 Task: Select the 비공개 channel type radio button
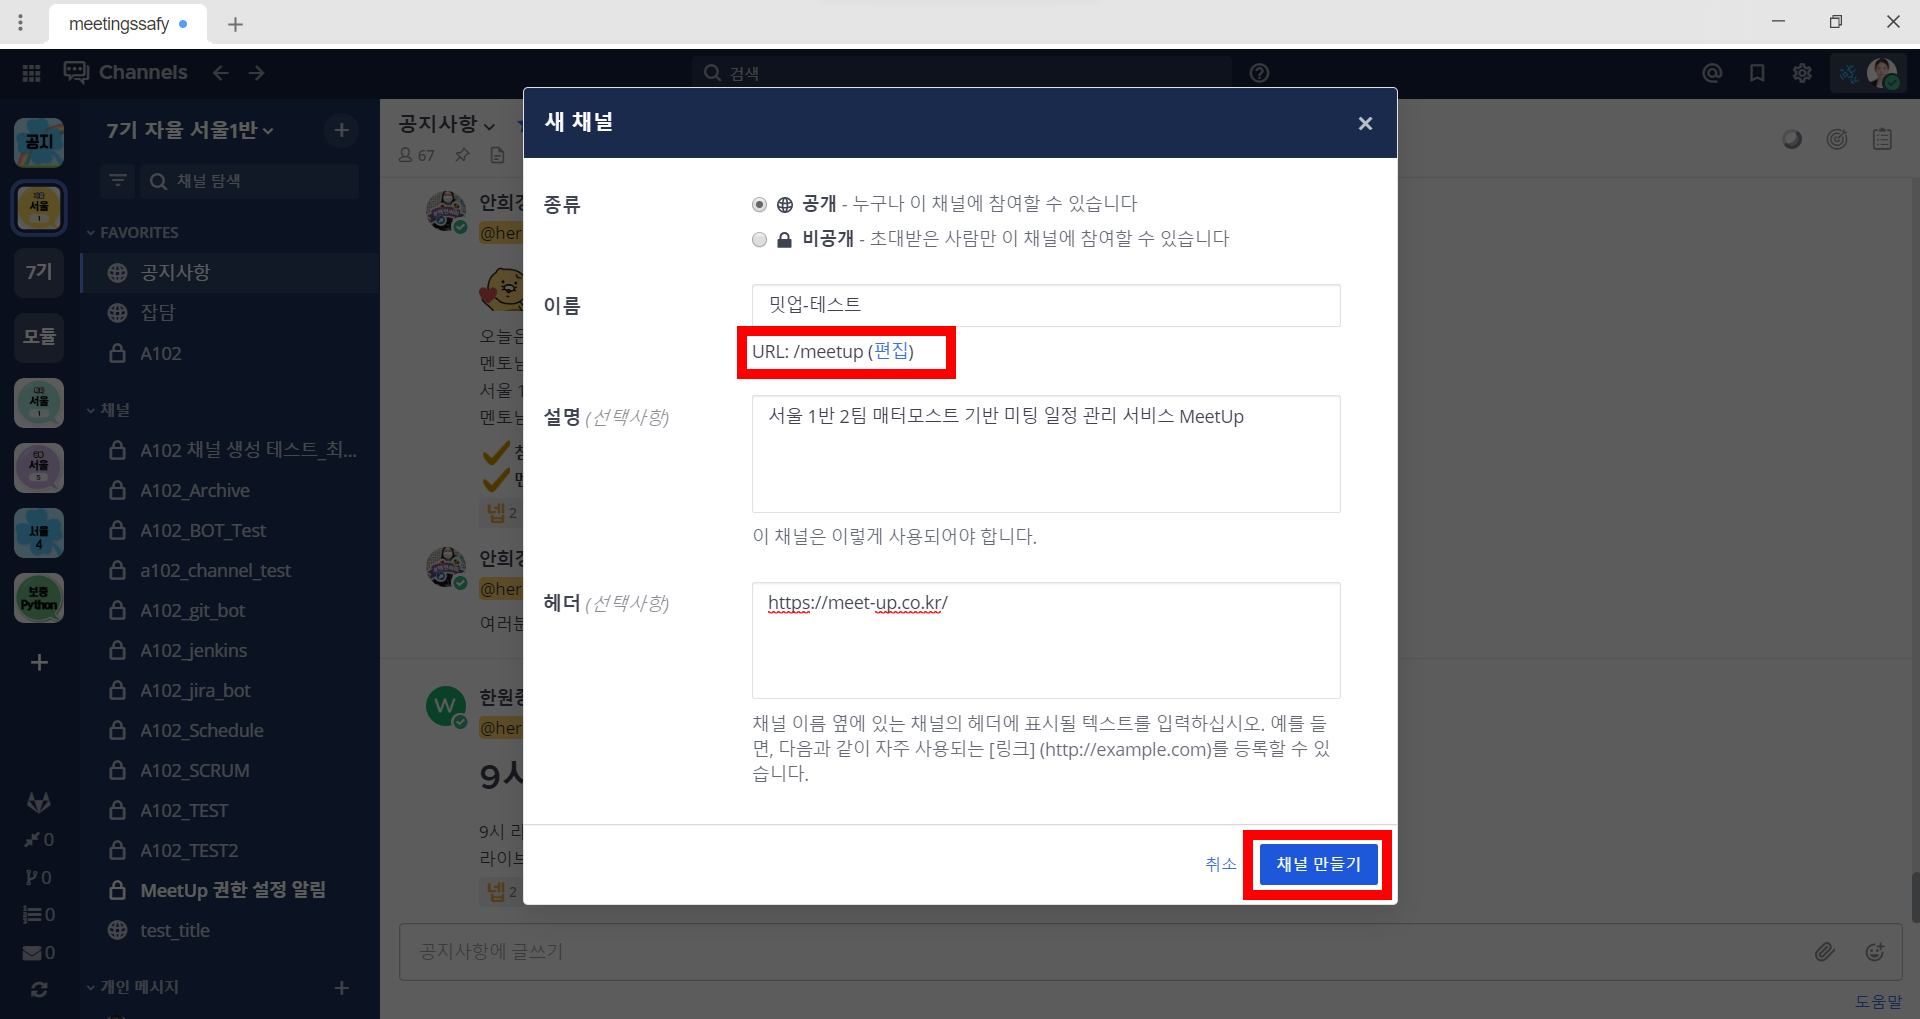pos(760,239)
